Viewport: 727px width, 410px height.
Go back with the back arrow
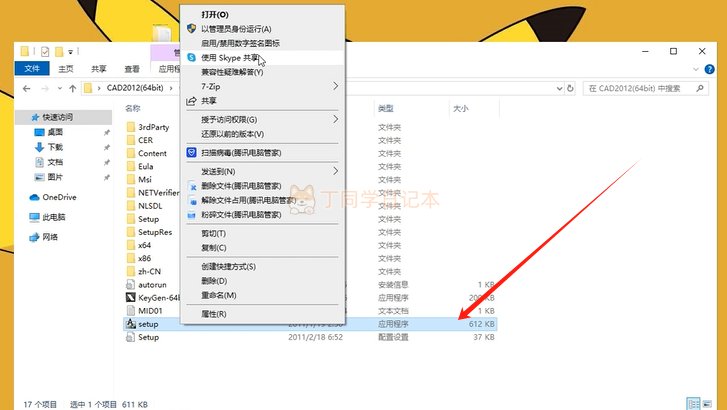(x=26, y=88)
